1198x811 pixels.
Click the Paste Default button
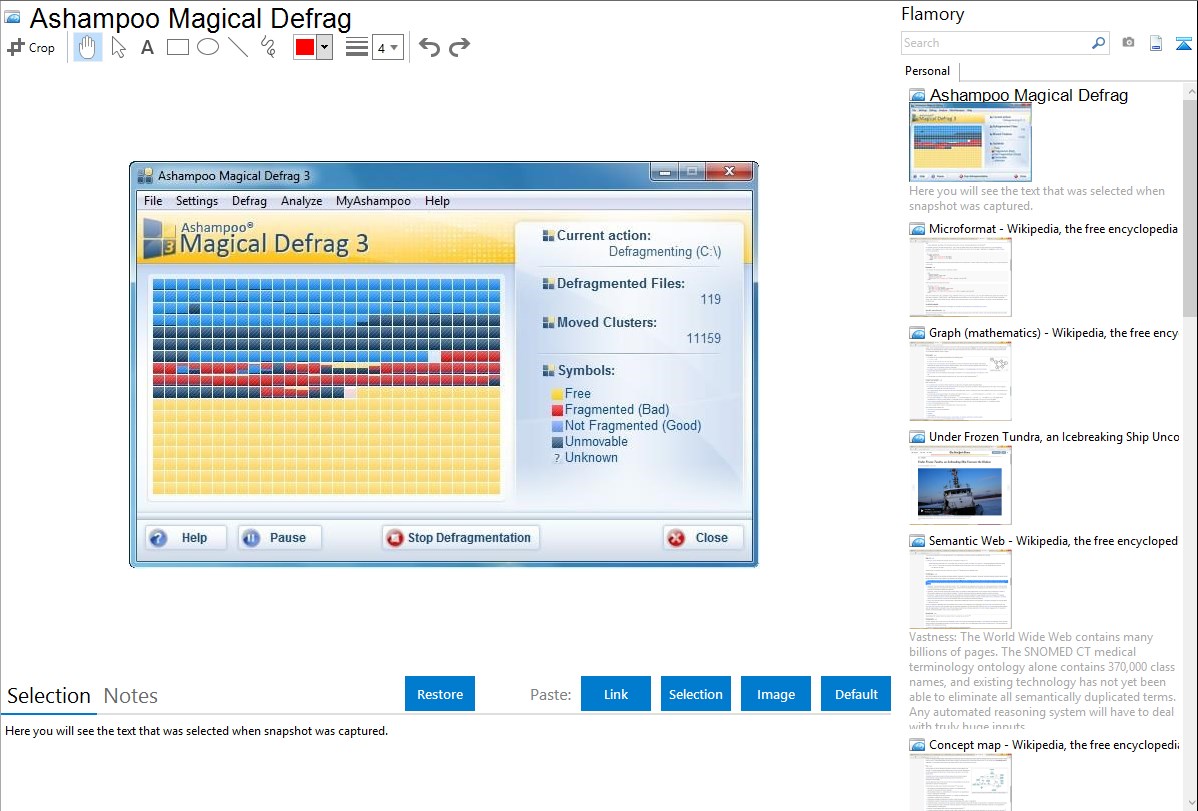(856, 694)
